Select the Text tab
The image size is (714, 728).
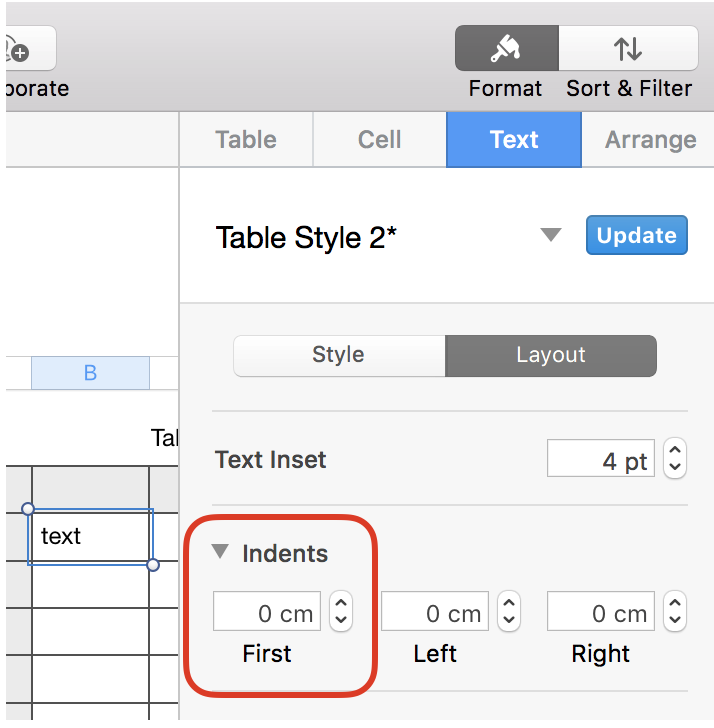click(514, 140)
